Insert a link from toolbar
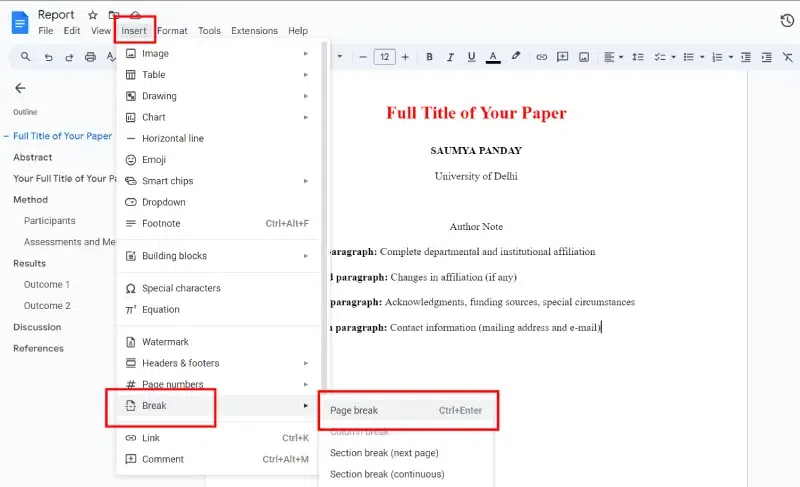800x487 pixels. pyautogui.click(x=541, y=57)
